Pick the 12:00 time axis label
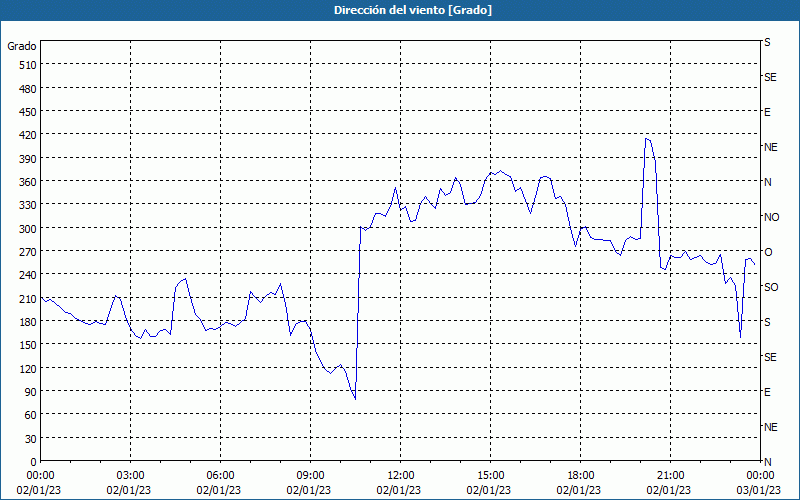This screenshot has width=800, height=500. (401, 476)
